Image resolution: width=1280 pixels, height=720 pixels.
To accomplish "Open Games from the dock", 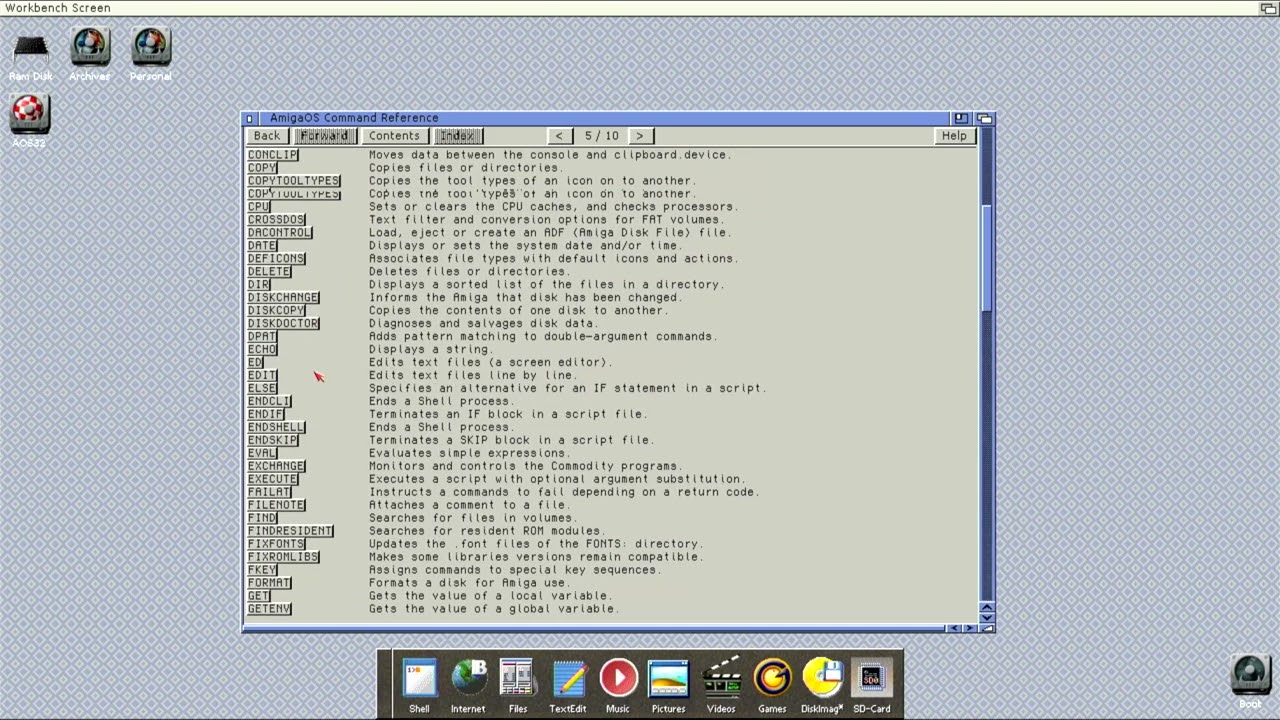I will pyautogui.click(x=772, y=687).
